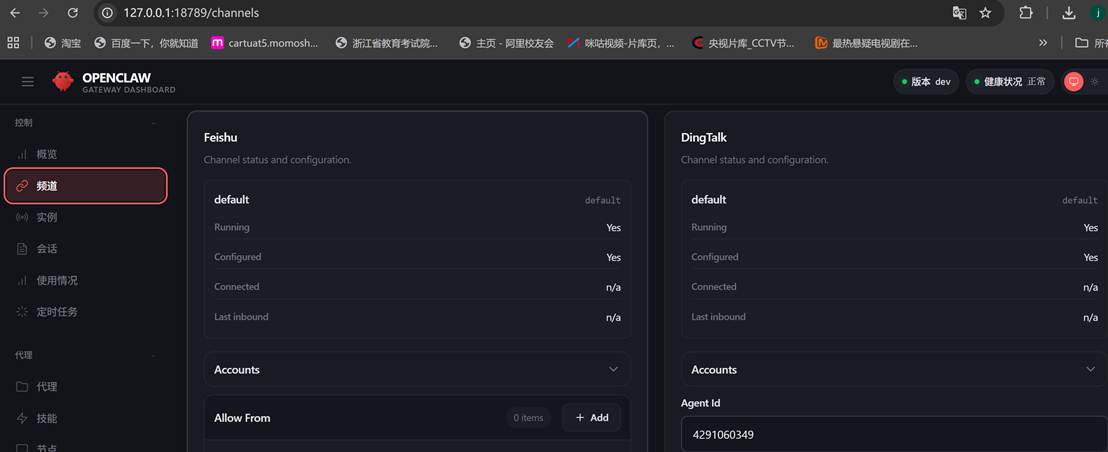
Task: Click the 使用情况 chart icon
Action: pos(22,280)
